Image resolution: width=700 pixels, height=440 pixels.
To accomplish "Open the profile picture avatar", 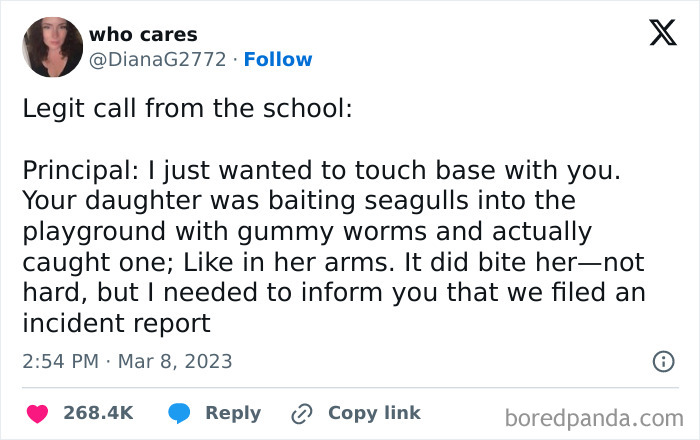I will (x=52, y=47).
